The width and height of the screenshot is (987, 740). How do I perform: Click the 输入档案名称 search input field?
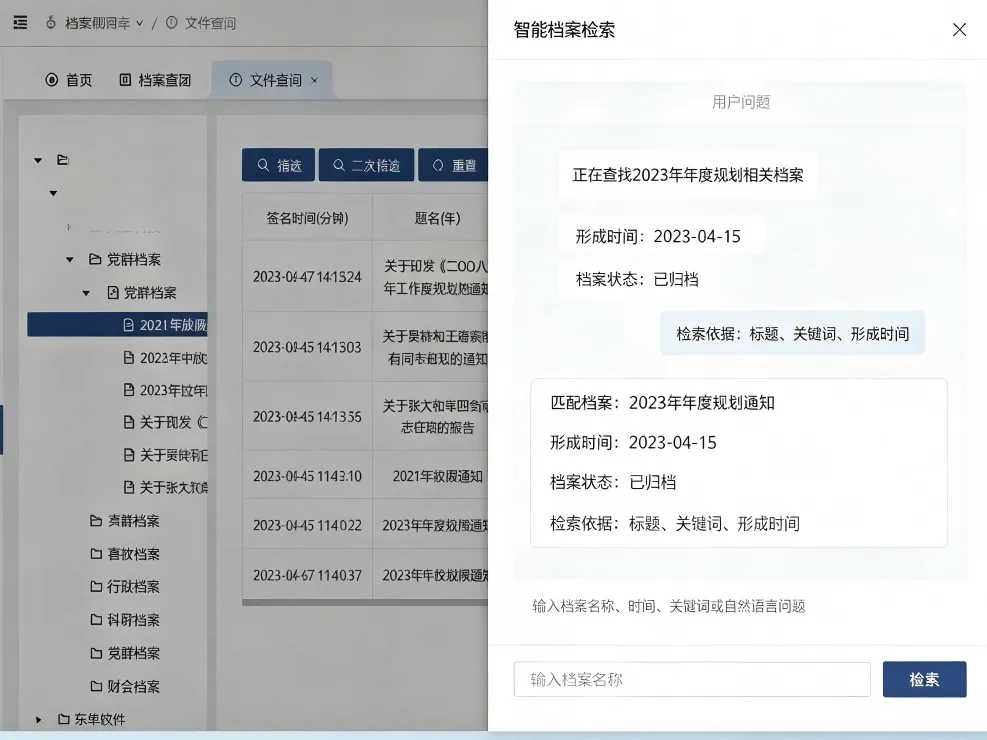pos(692,679)
